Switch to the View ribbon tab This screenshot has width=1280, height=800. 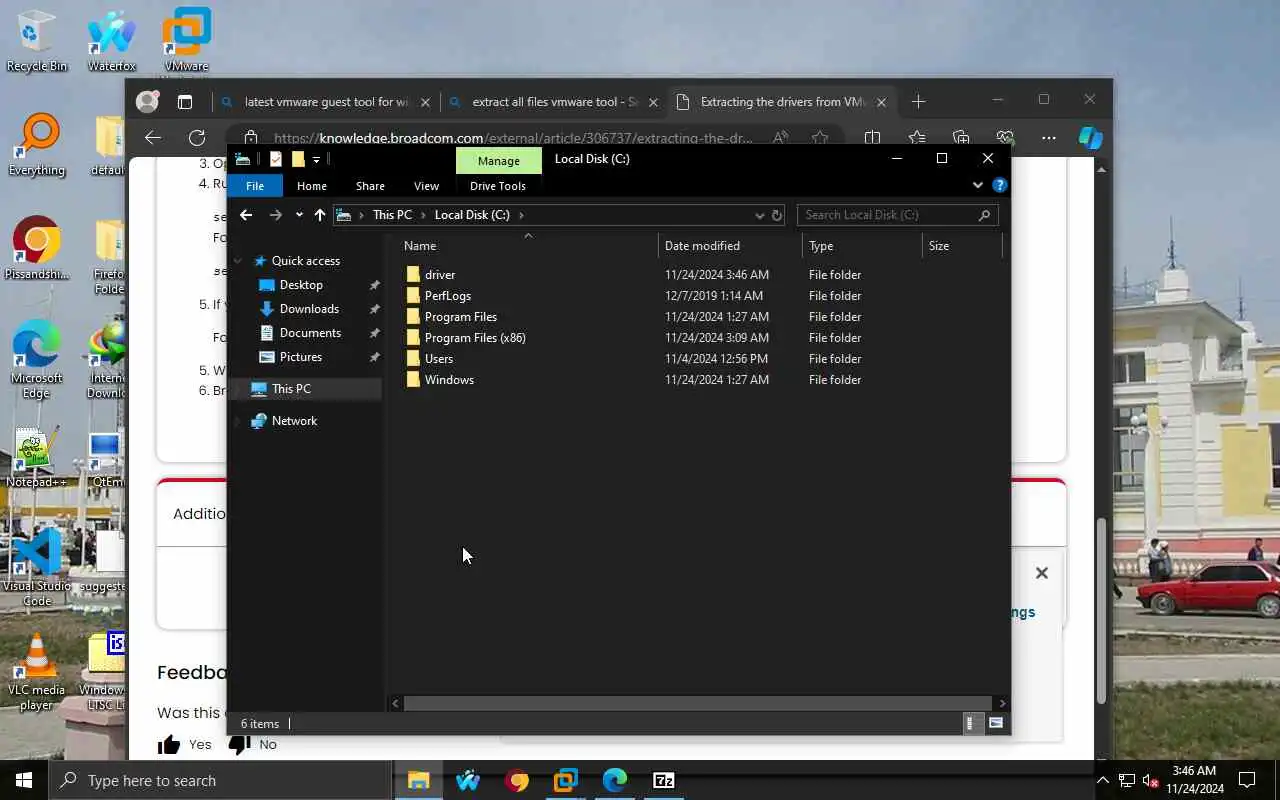[426, 186]
